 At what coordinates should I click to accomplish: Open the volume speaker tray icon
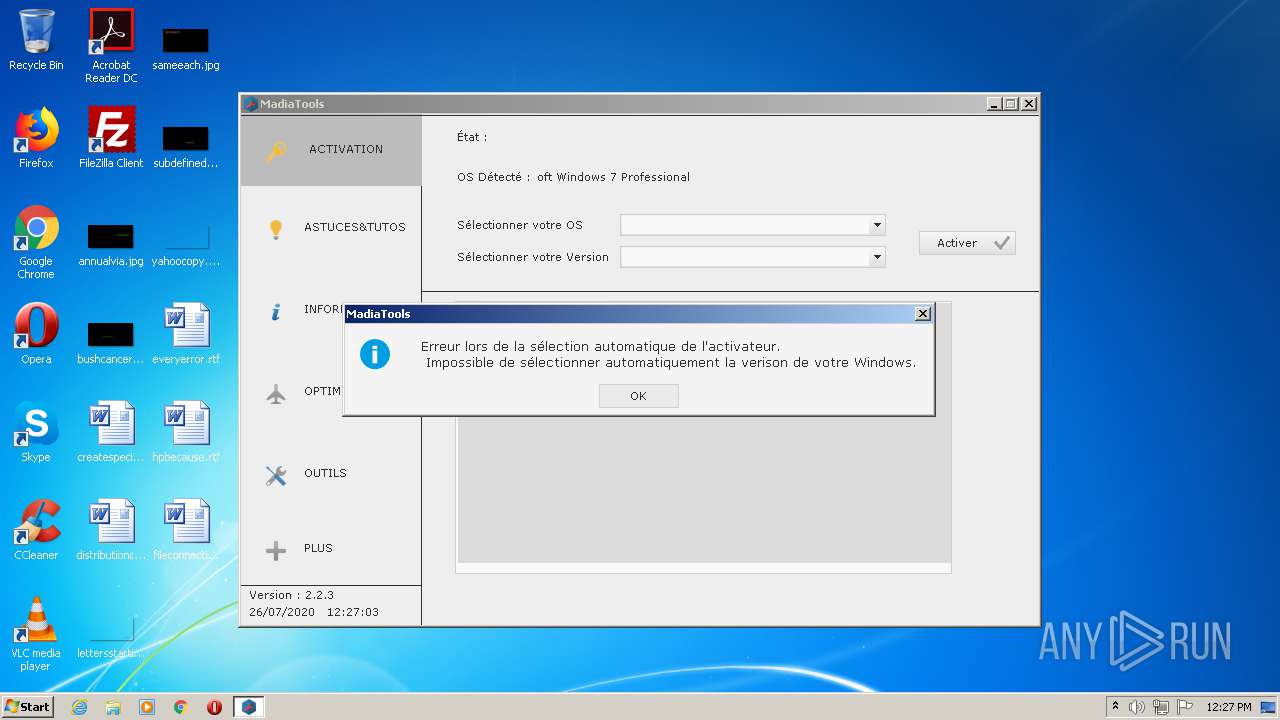(1137, 707)
